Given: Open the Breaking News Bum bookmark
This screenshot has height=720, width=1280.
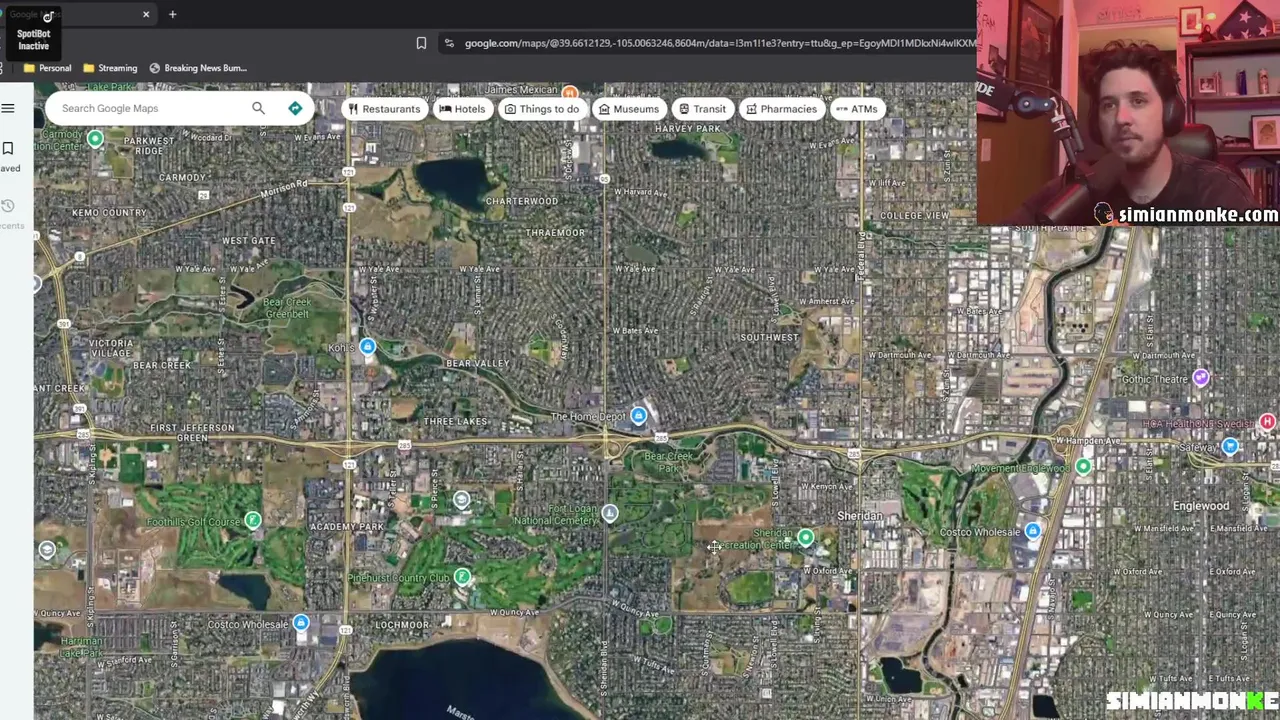Looking at the screenshot, I should tap(198, 68).
